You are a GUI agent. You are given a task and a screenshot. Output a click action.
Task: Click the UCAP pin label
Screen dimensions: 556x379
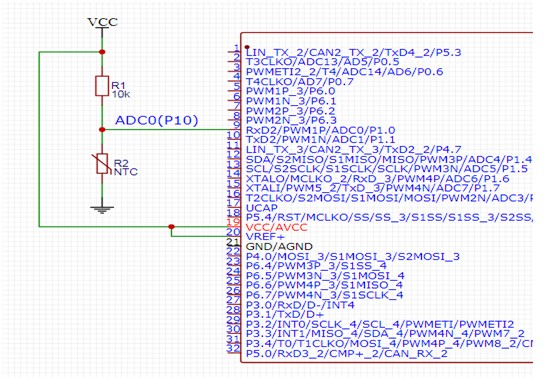pyautogui.click(x=262, y=208)
